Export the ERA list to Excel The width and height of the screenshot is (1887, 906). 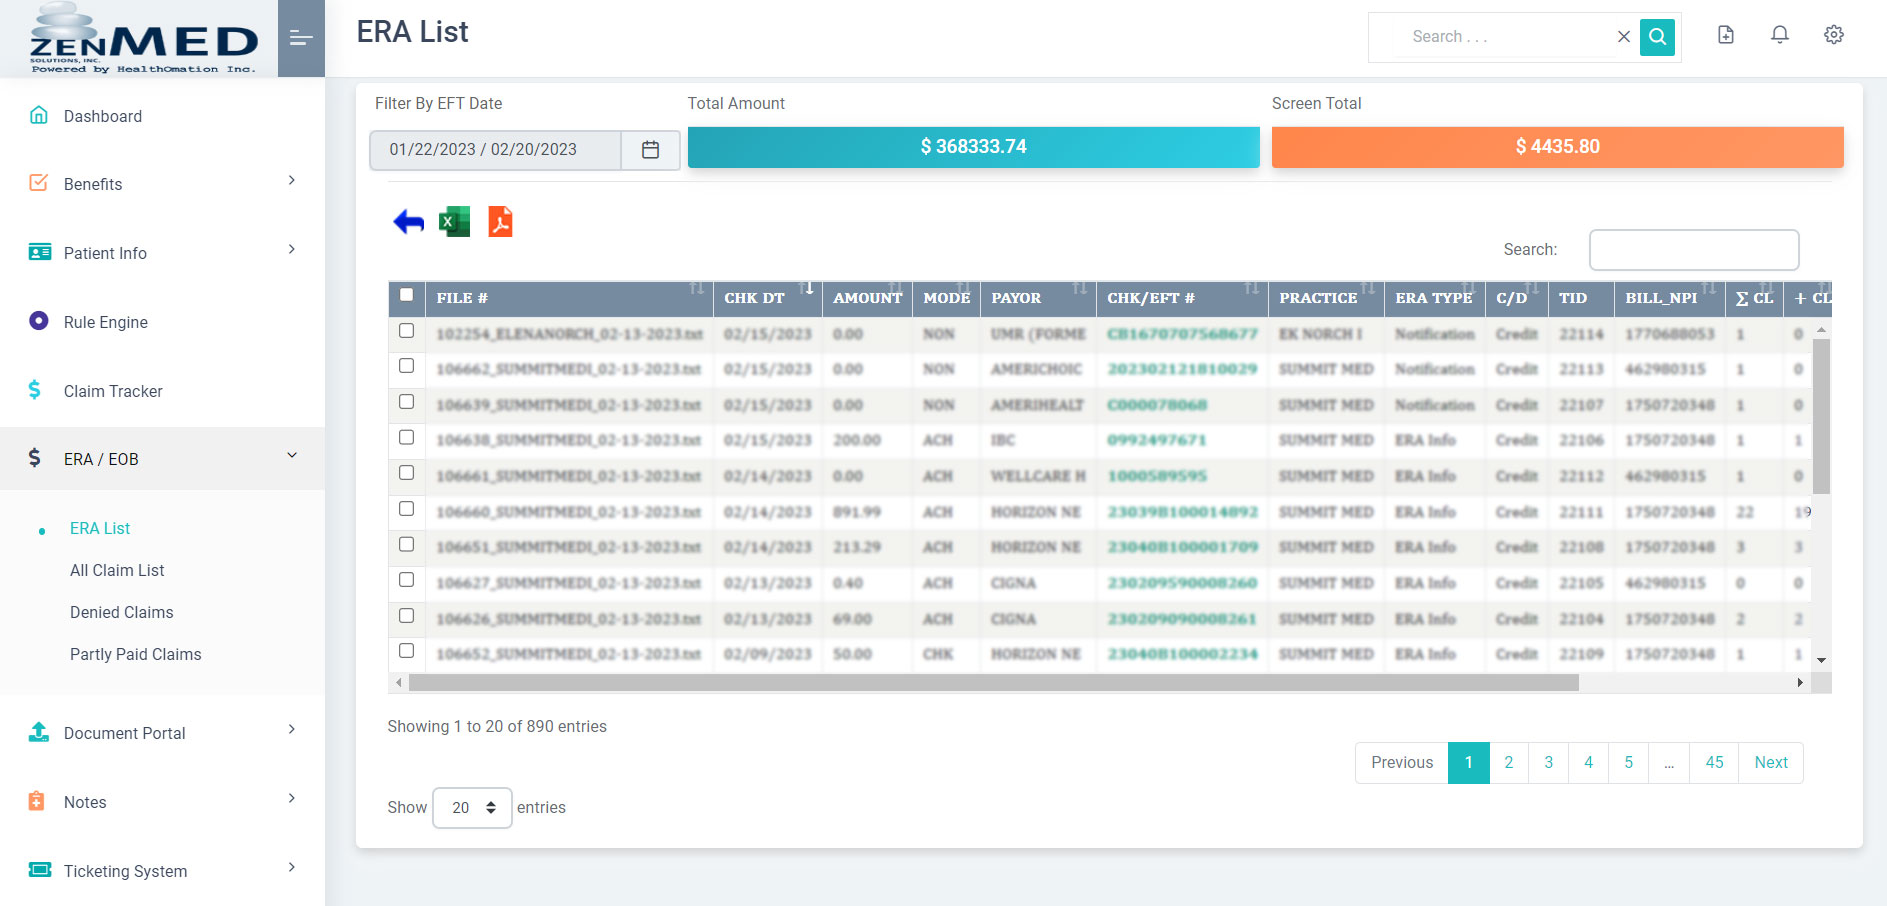[x=454, y=222]
